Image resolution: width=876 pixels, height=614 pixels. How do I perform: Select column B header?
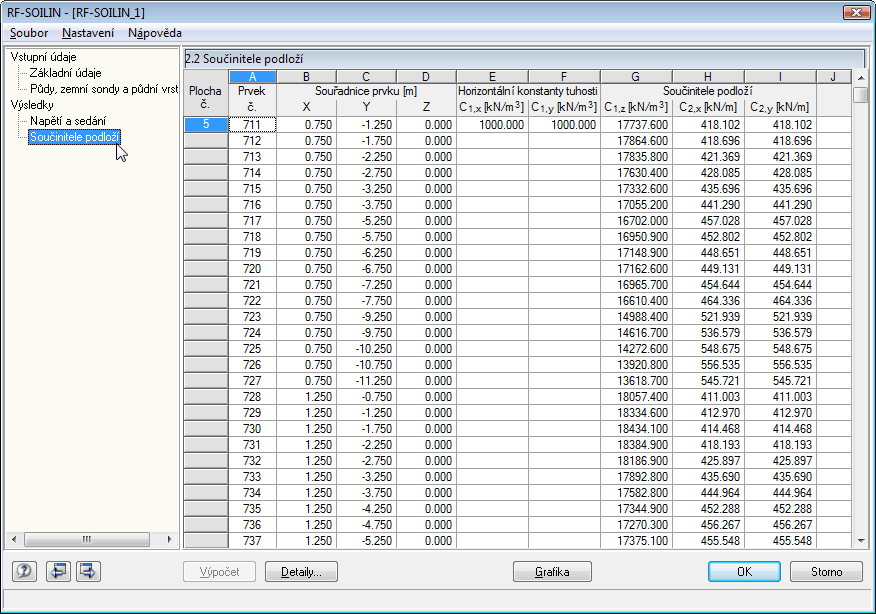click(x=306, y=77)
